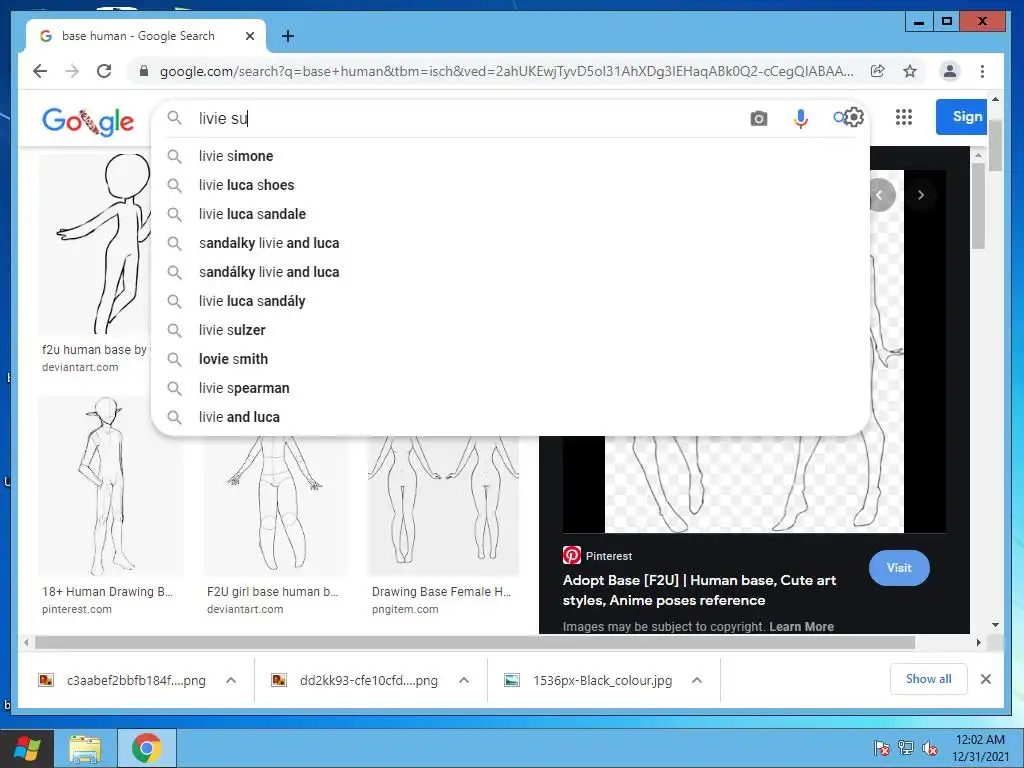The image size is (1024, 768).
Task: Go back to the previous page
Action: [x=40, y=71]
